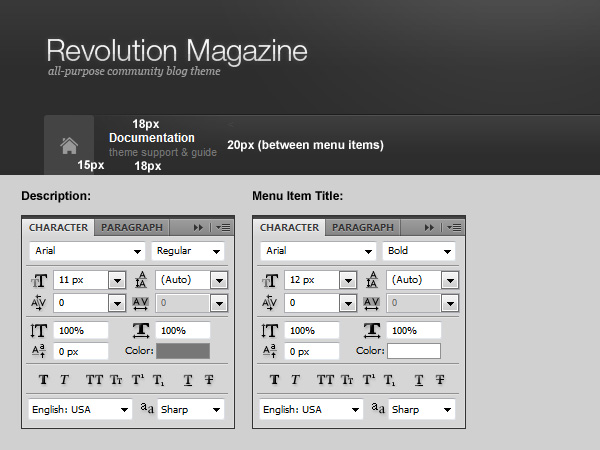Click gray color swatch in Description panel
Screen dimensions: 600x450
click(183, 351)
